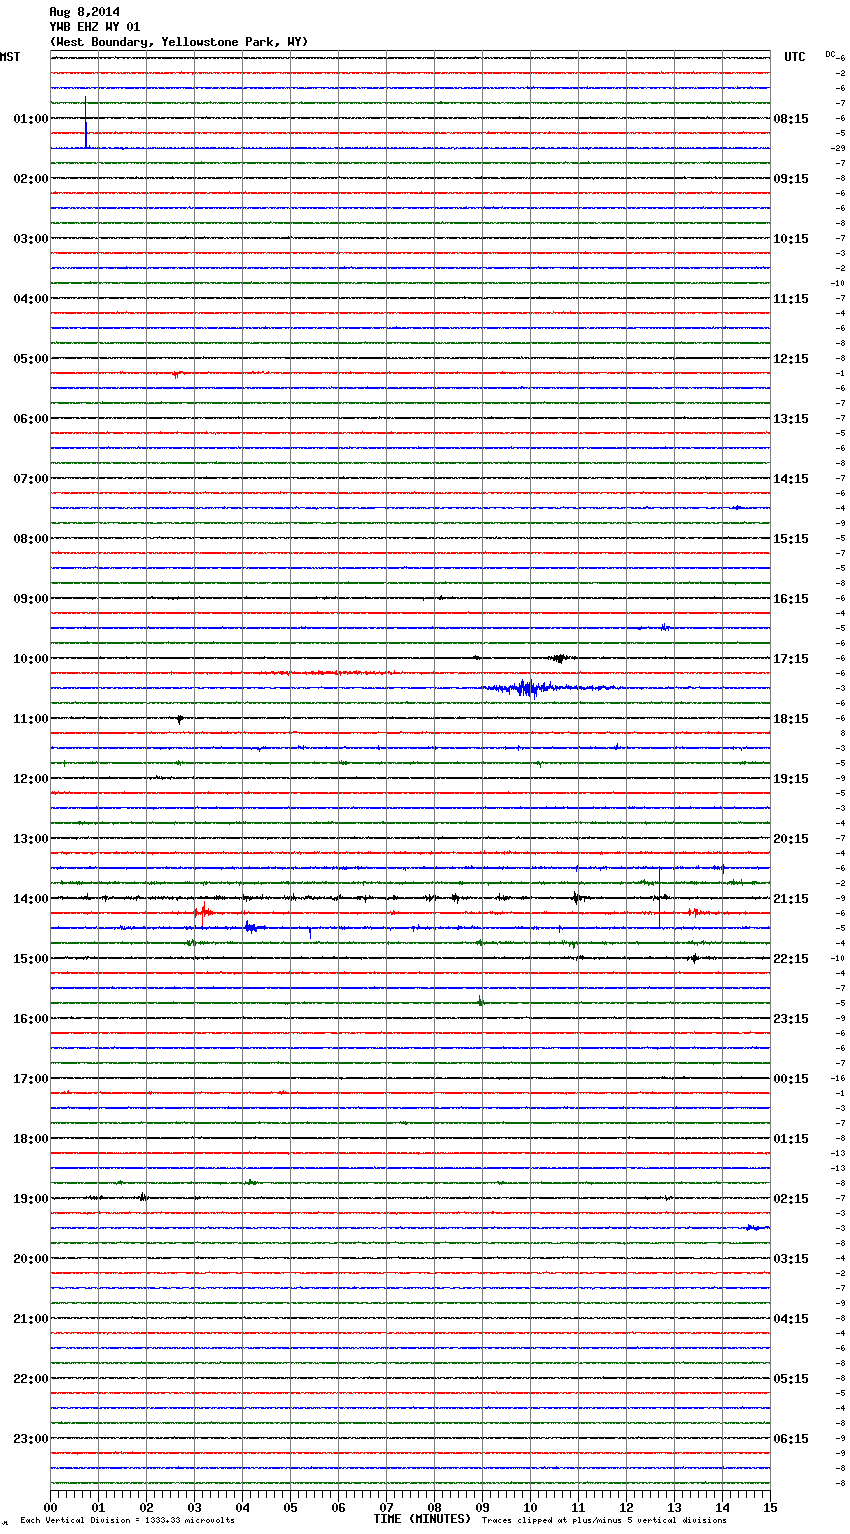Click minute 08 on the bottom axis
850x1534 pixels.
(434, 1507)
